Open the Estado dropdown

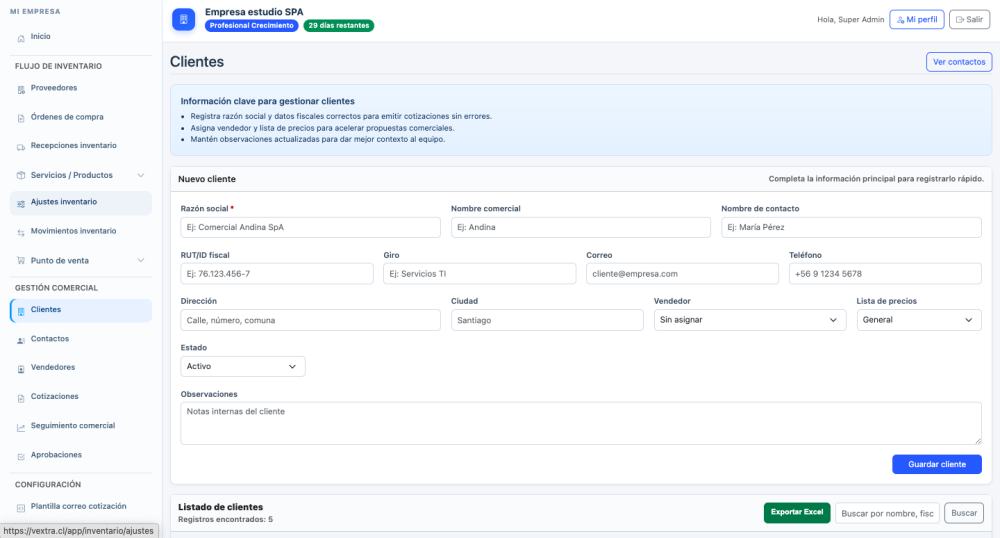(242, 367)
